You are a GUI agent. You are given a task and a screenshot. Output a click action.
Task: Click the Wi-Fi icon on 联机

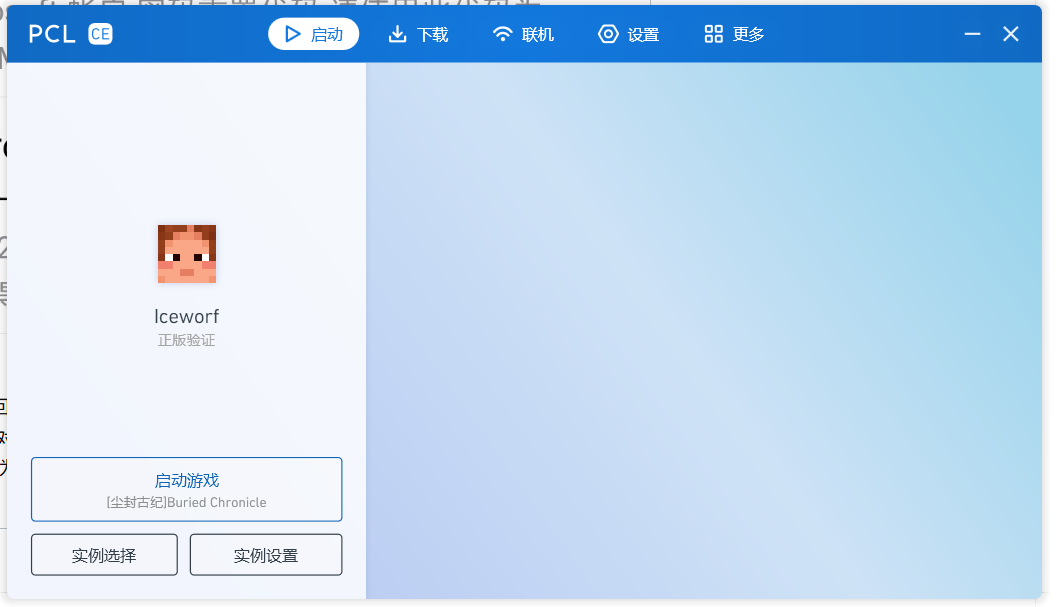[x=501, y=33]
